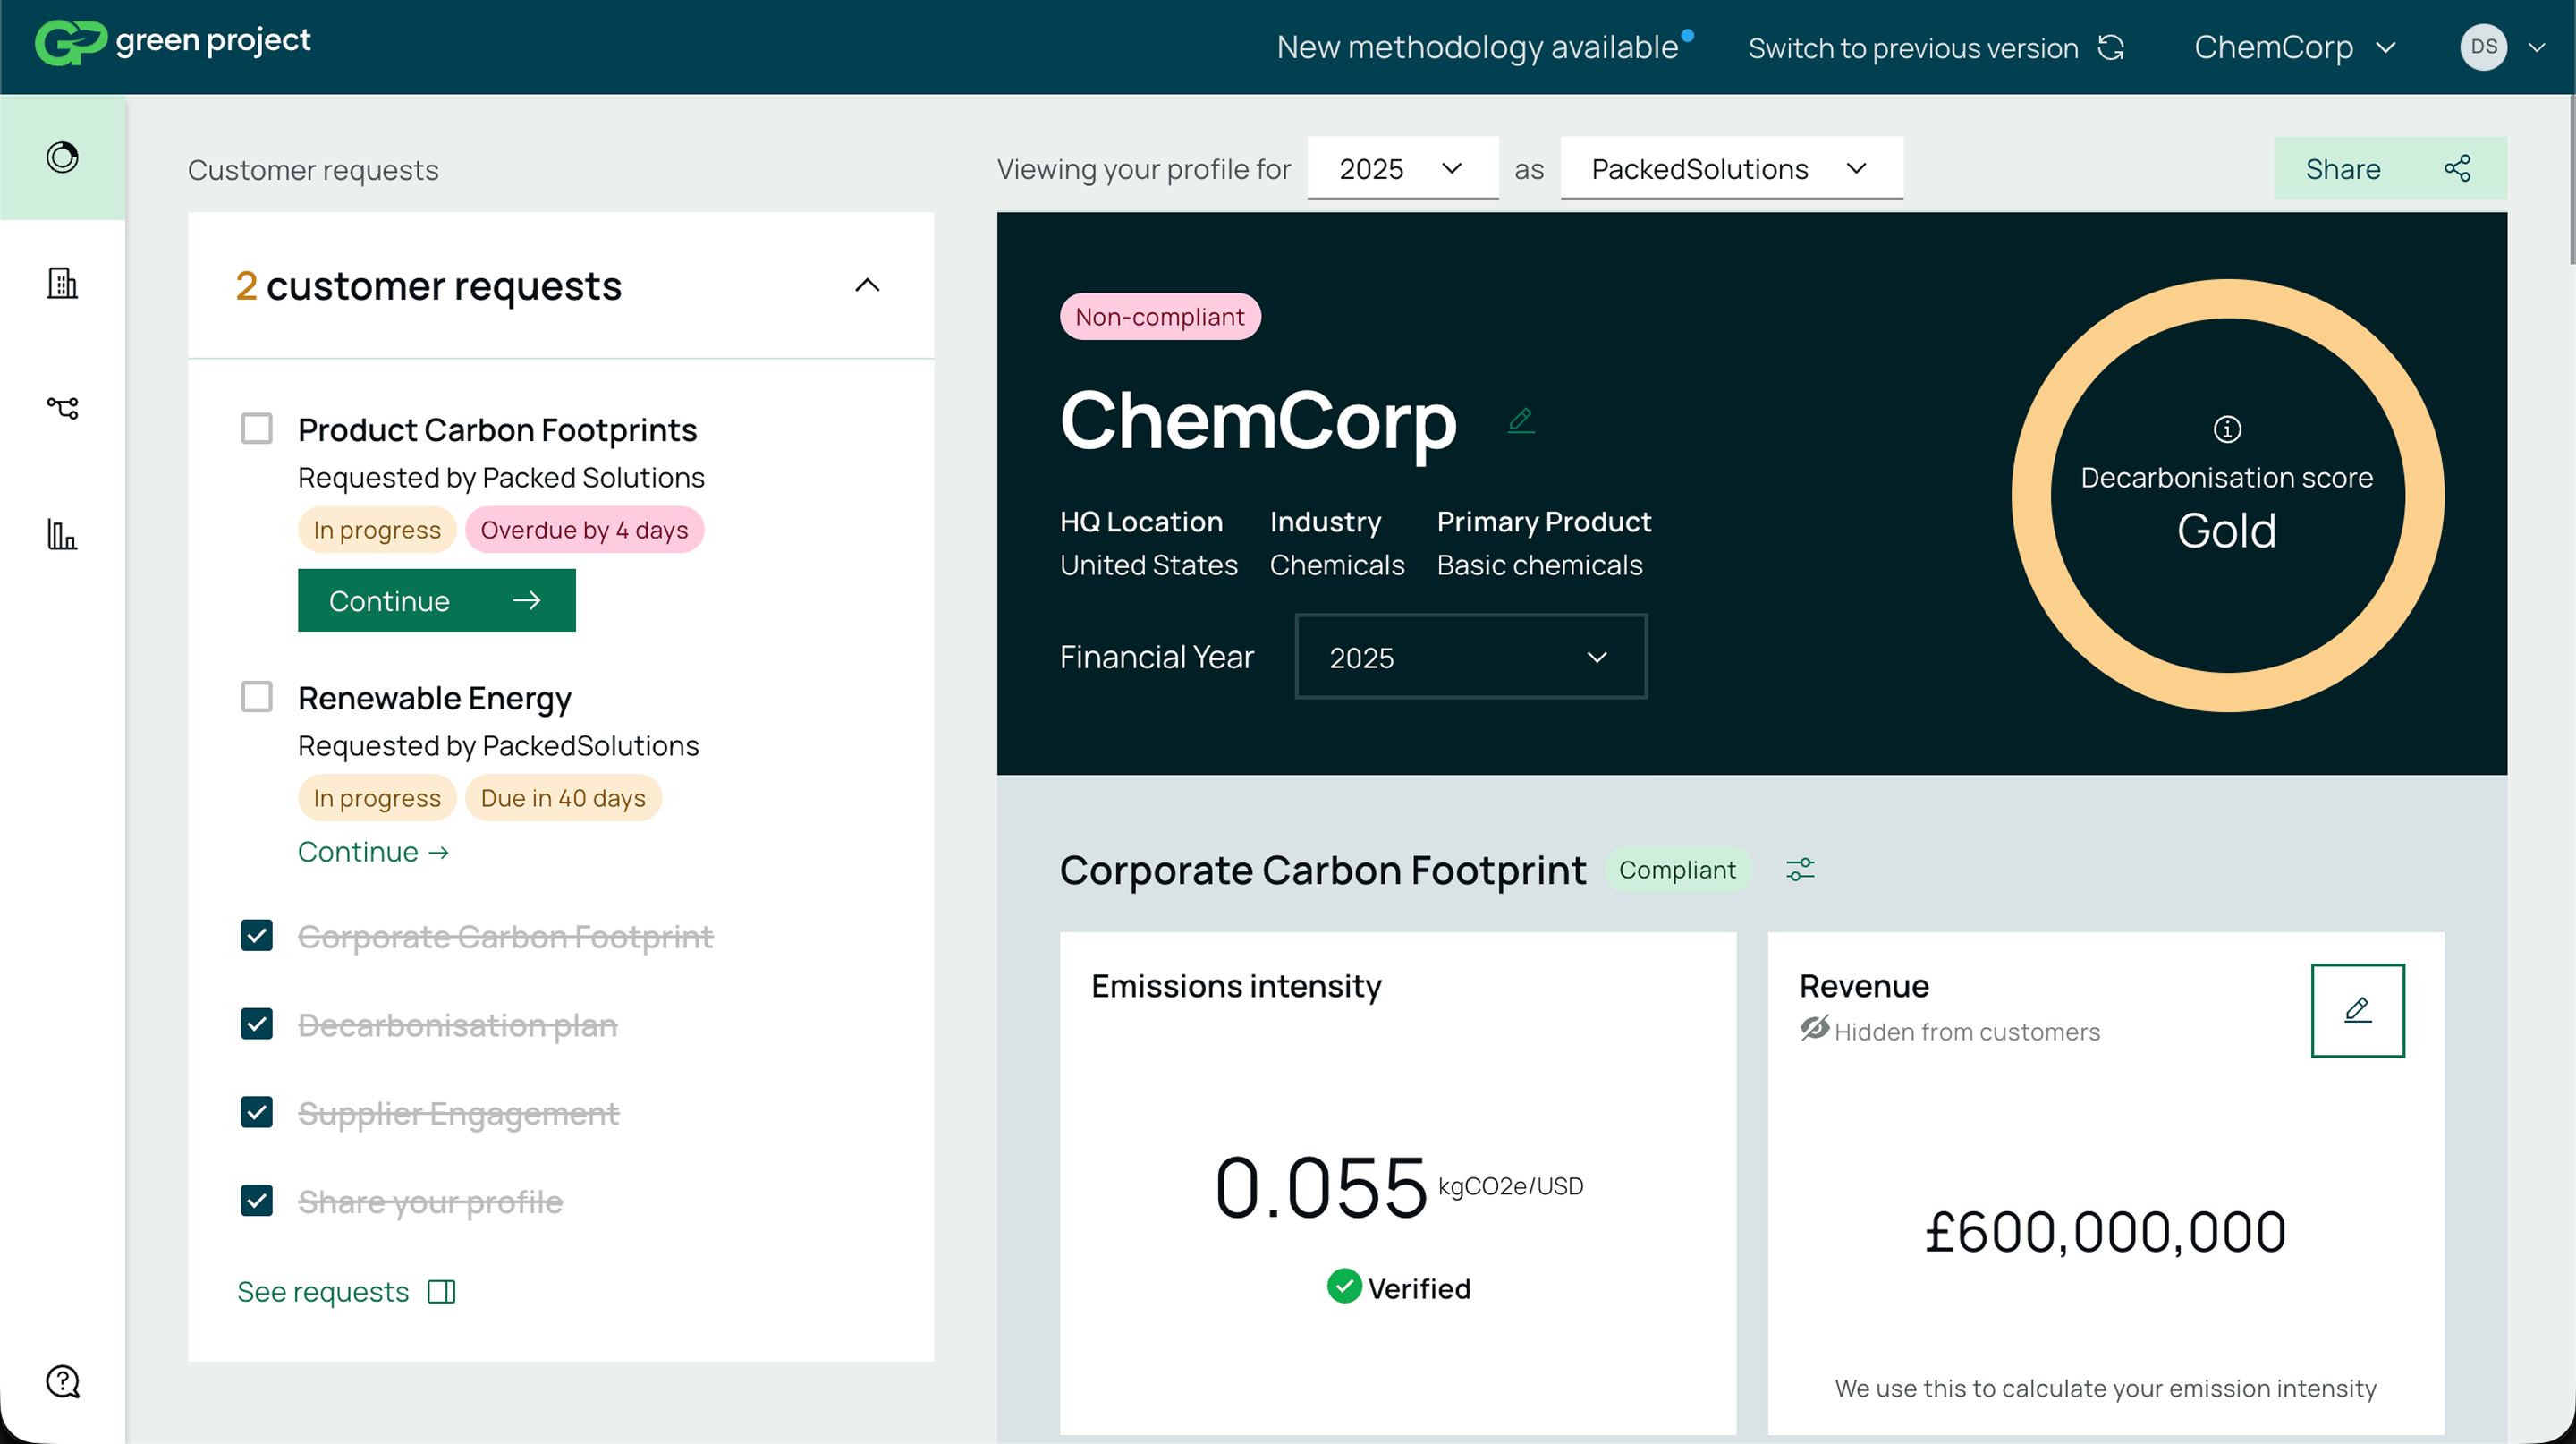Screen dimensions: 2576x1444
Task: Click the Decarbonisation score info icon
Action: pyautogui.click(x=2227, y=429)
